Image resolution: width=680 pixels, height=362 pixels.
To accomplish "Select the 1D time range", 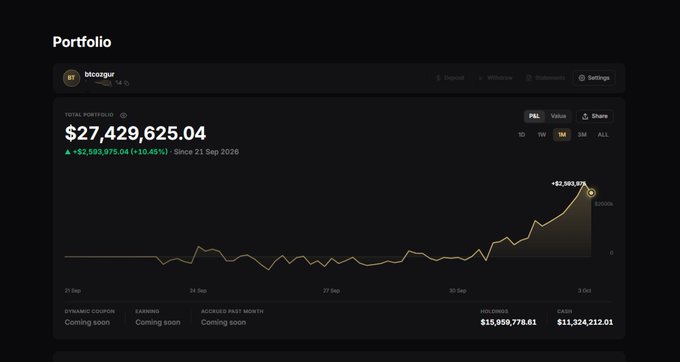I will pyautogui.click(x=522, y=135).
